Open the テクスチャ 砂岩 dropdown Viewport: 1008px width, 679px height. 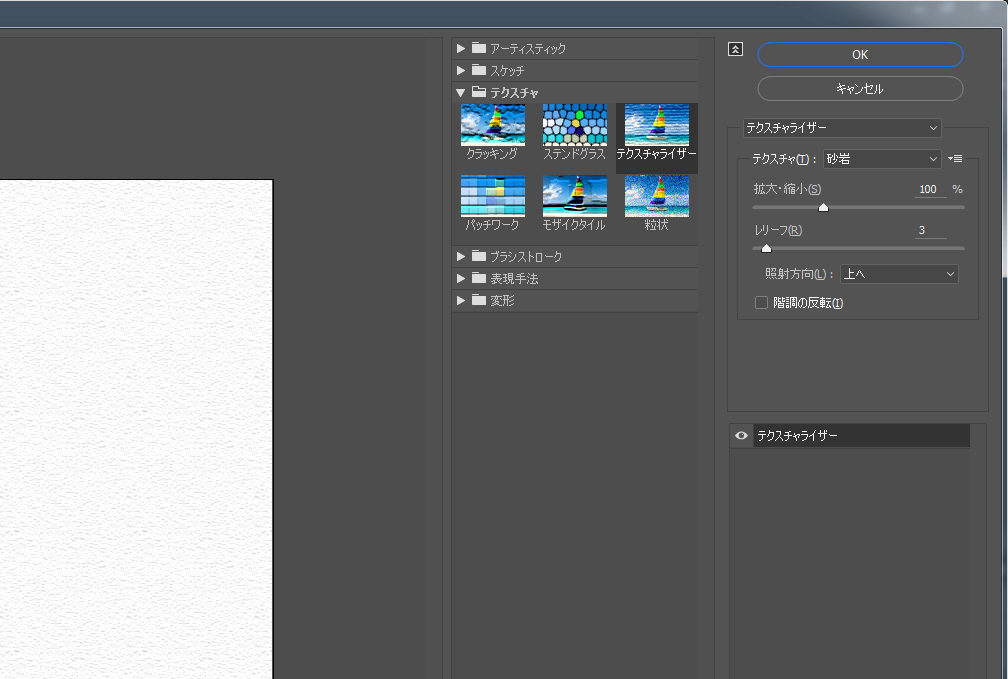point(882,159)
